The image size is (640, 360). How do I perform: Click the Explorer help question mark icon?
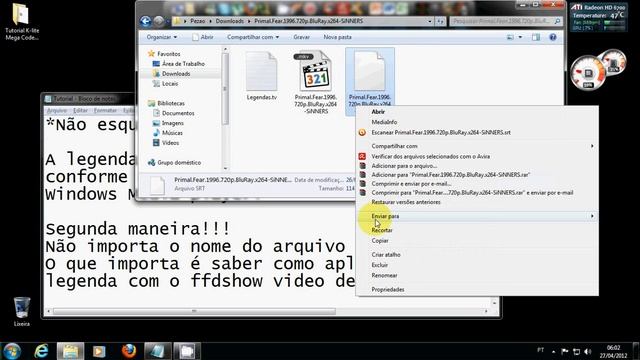point(553,37)
